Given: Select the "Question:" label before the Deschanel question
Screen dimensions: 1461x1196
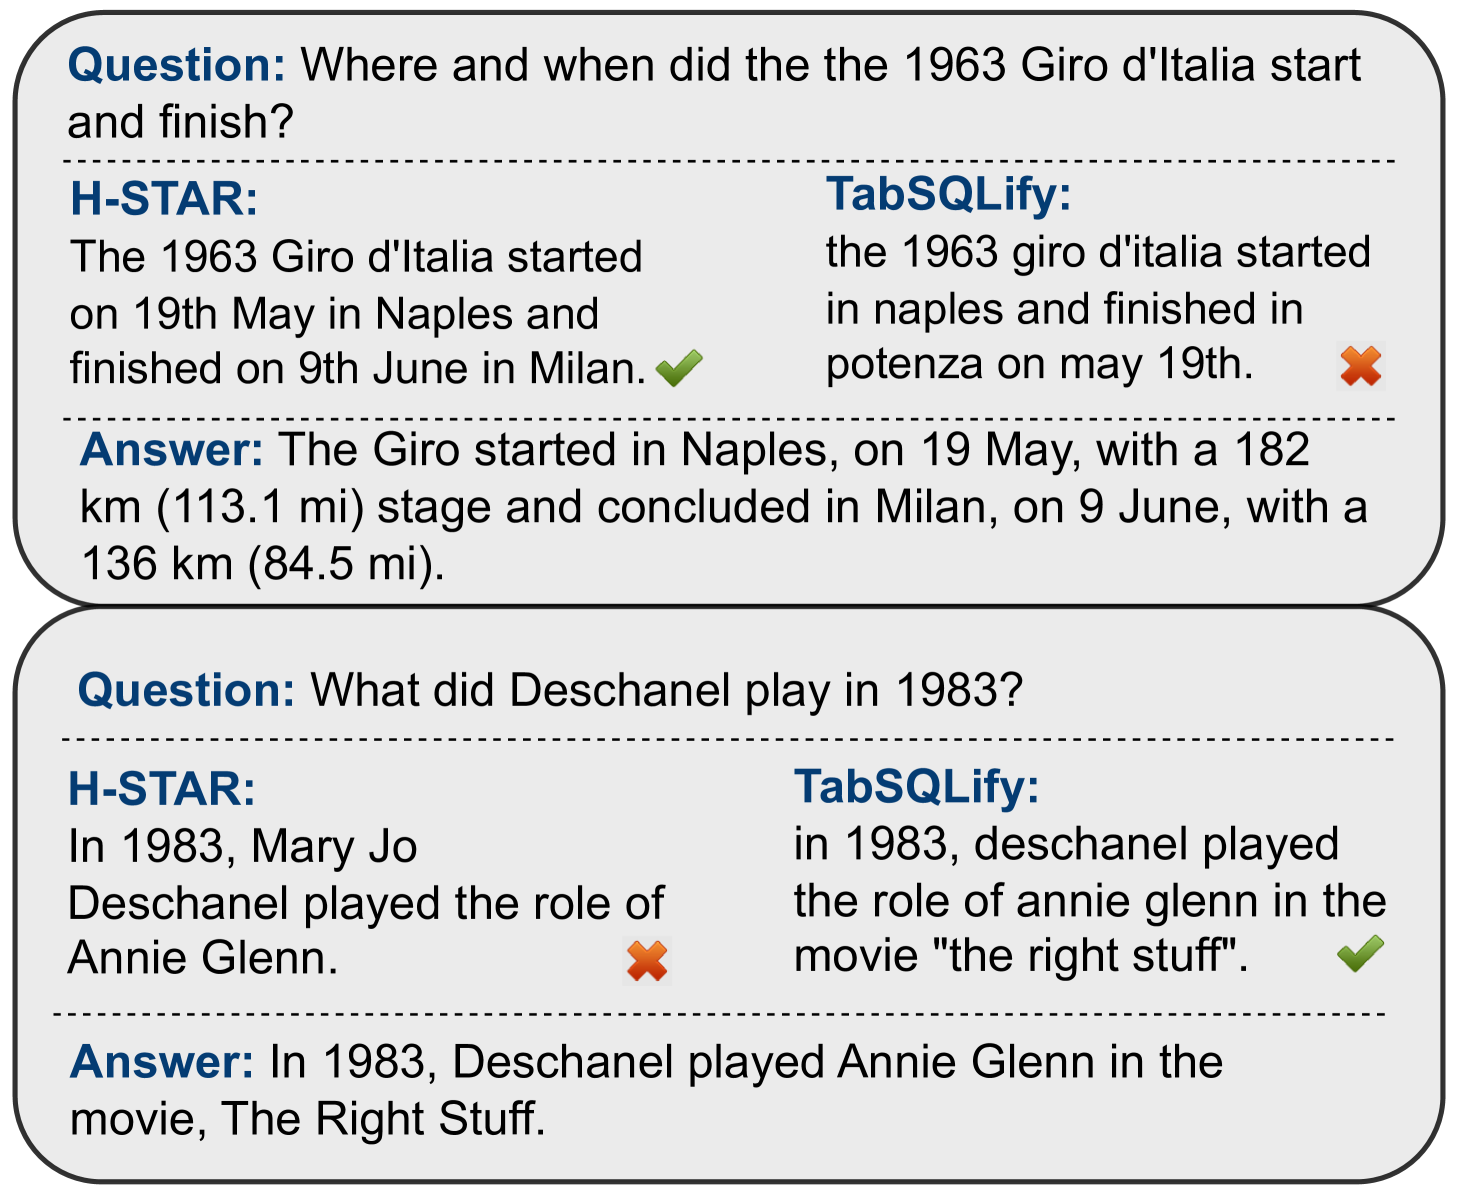Looking at the screenshot, I should (x=187, y=691).
